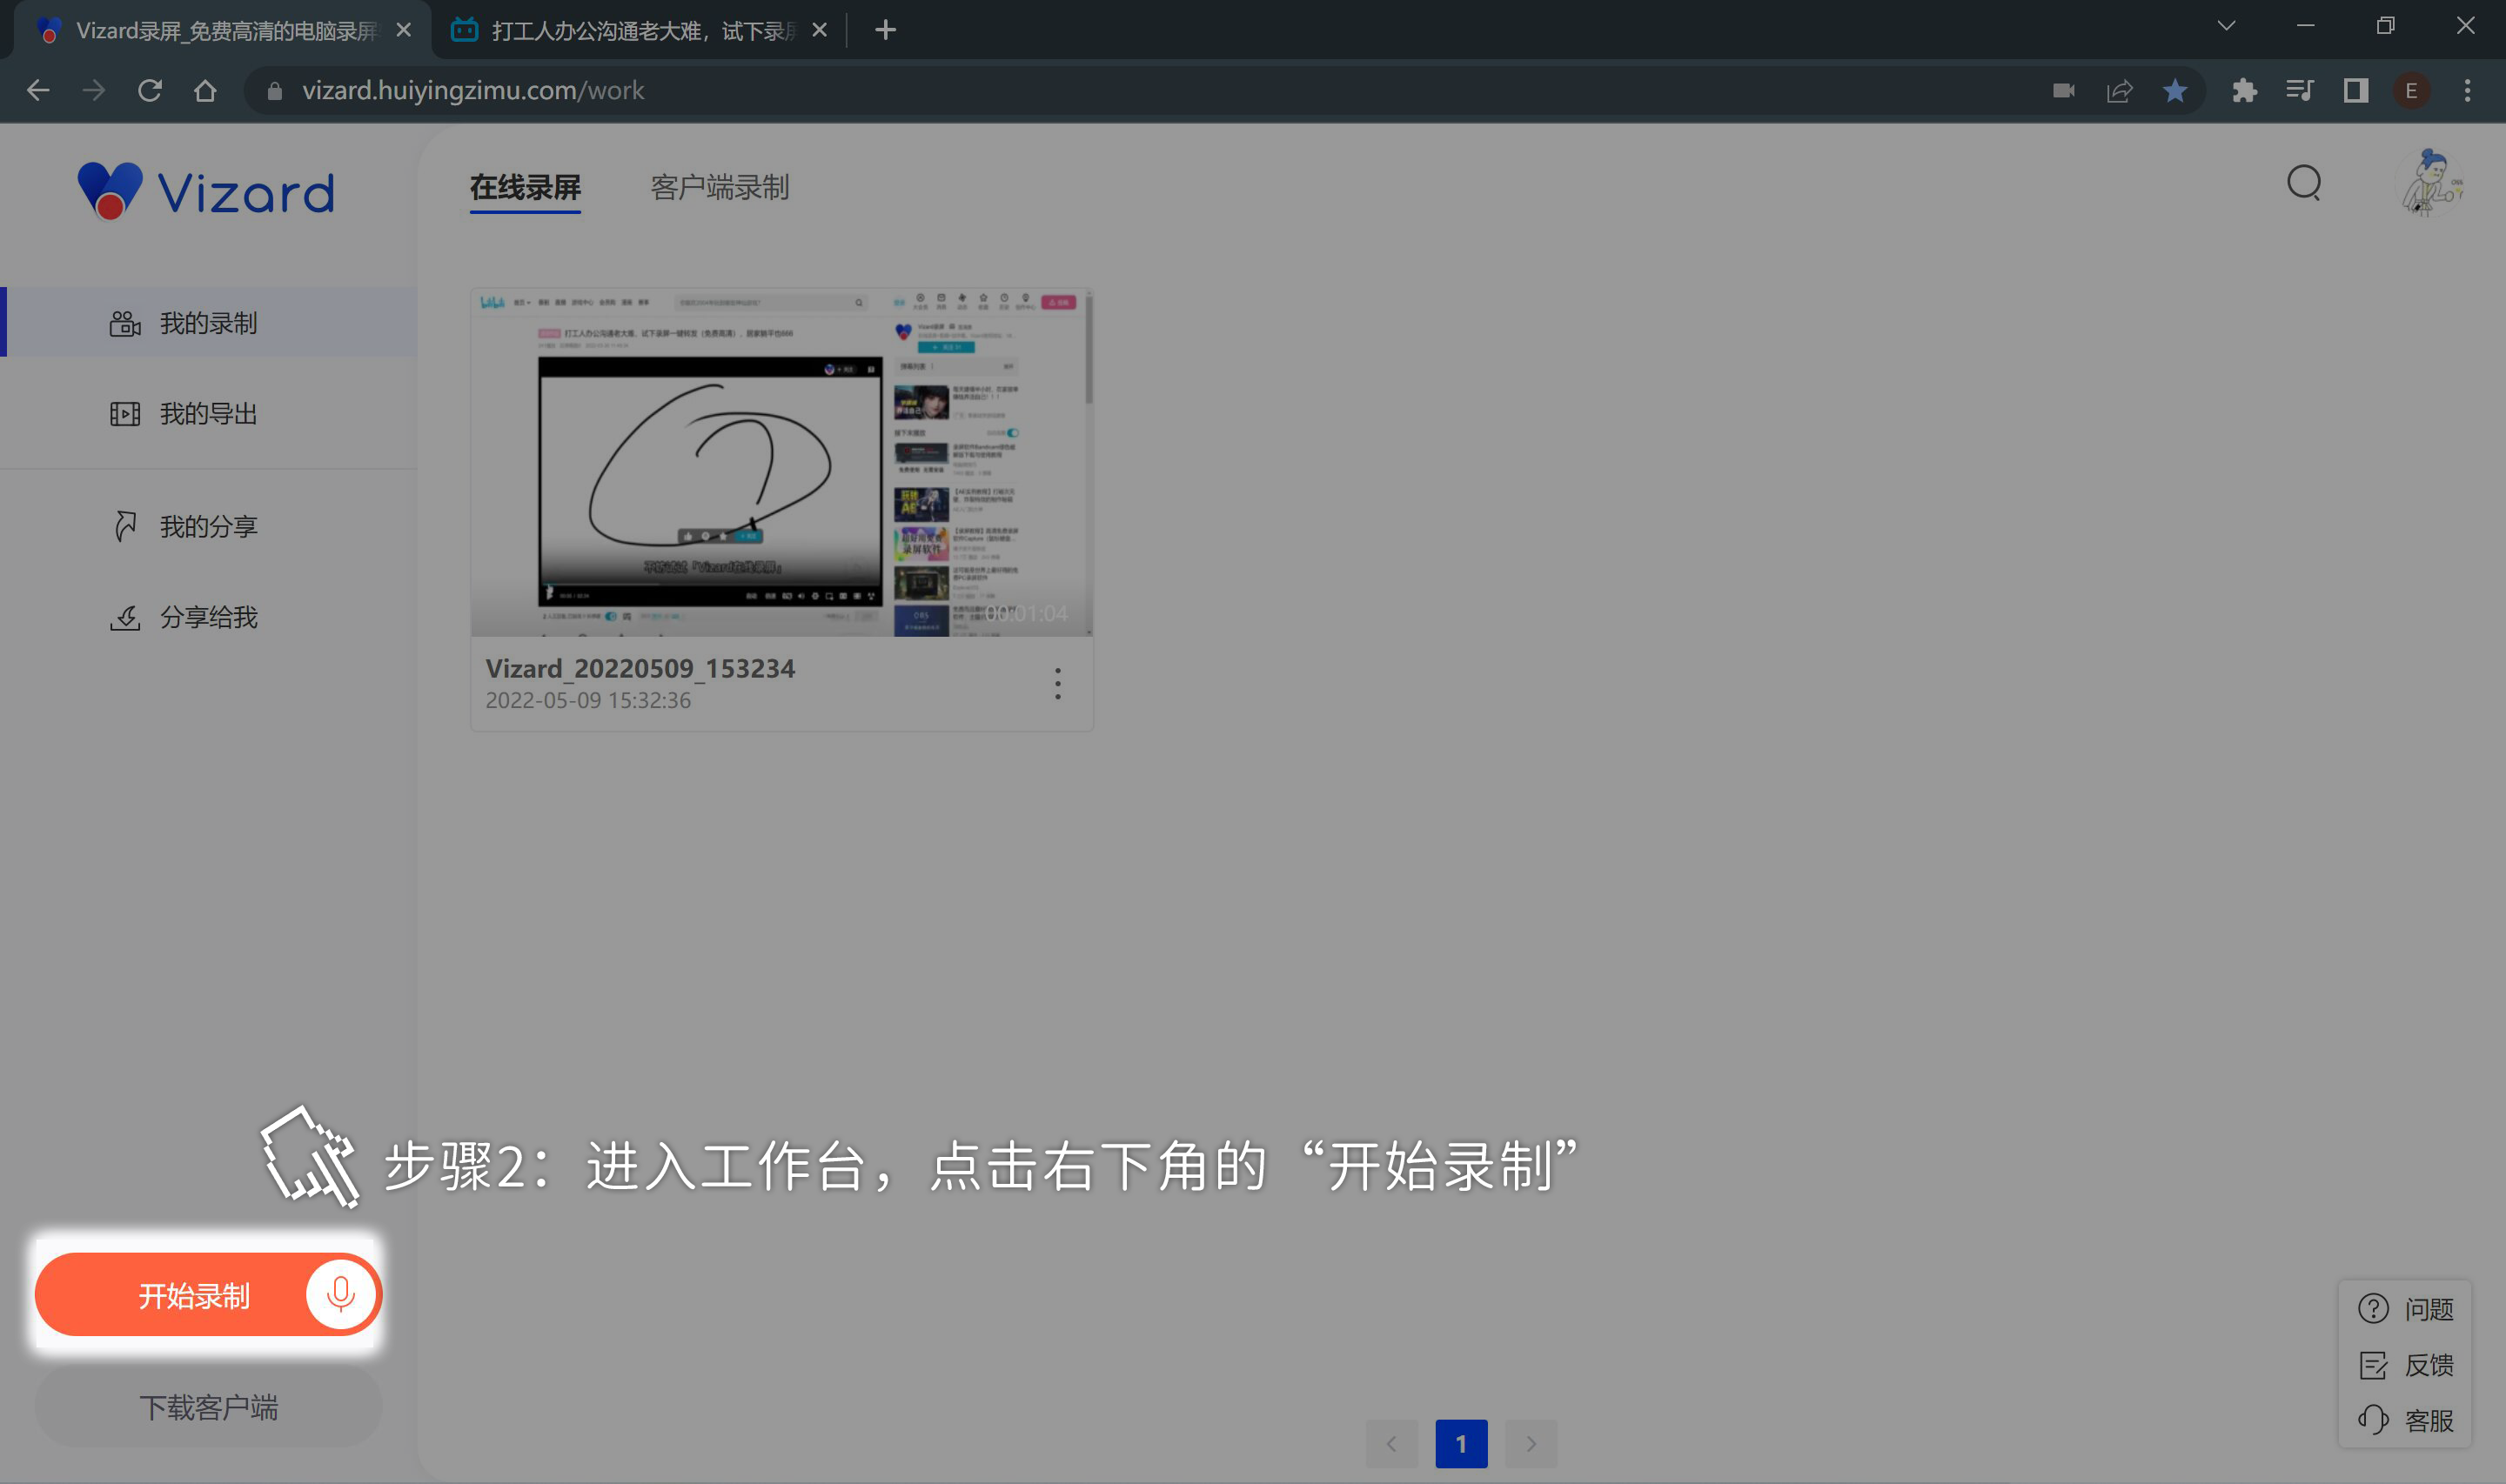Open the search magnifier icon
Image resolution: width=2506 pixels, height=1484 pixels.
coord(2303,183)
